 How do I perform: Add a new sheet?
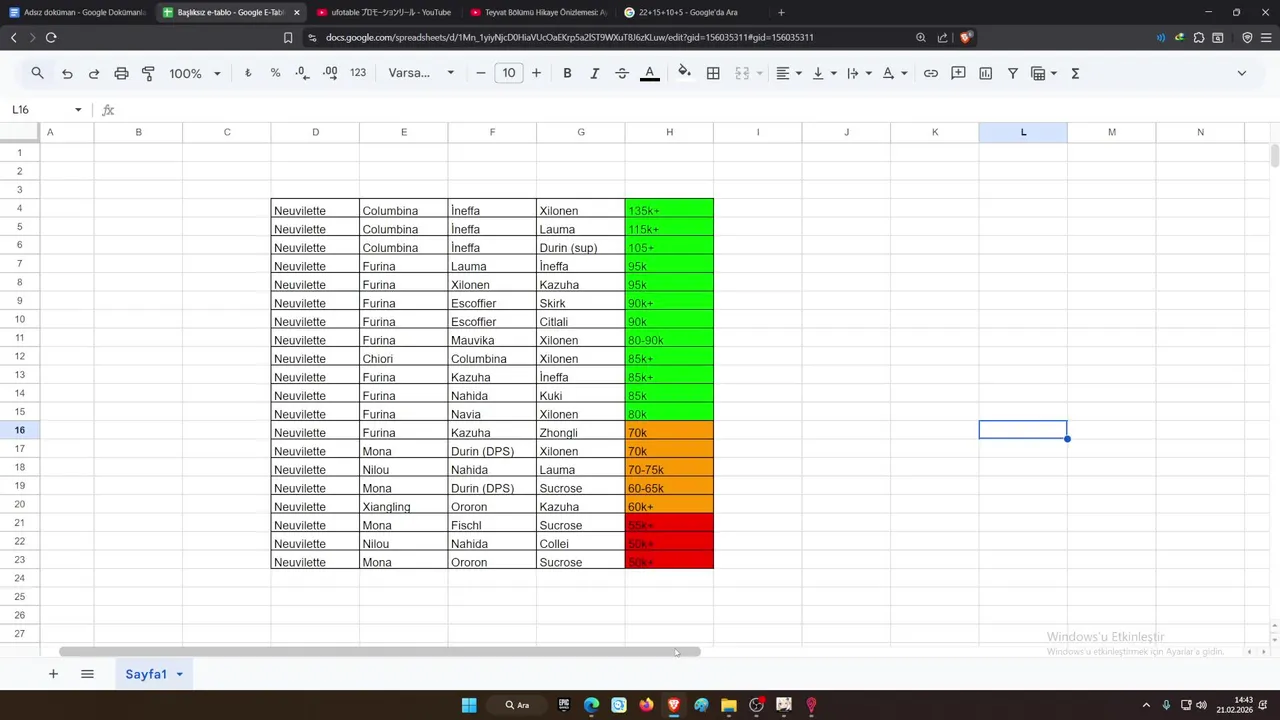[x=53, y=674]
